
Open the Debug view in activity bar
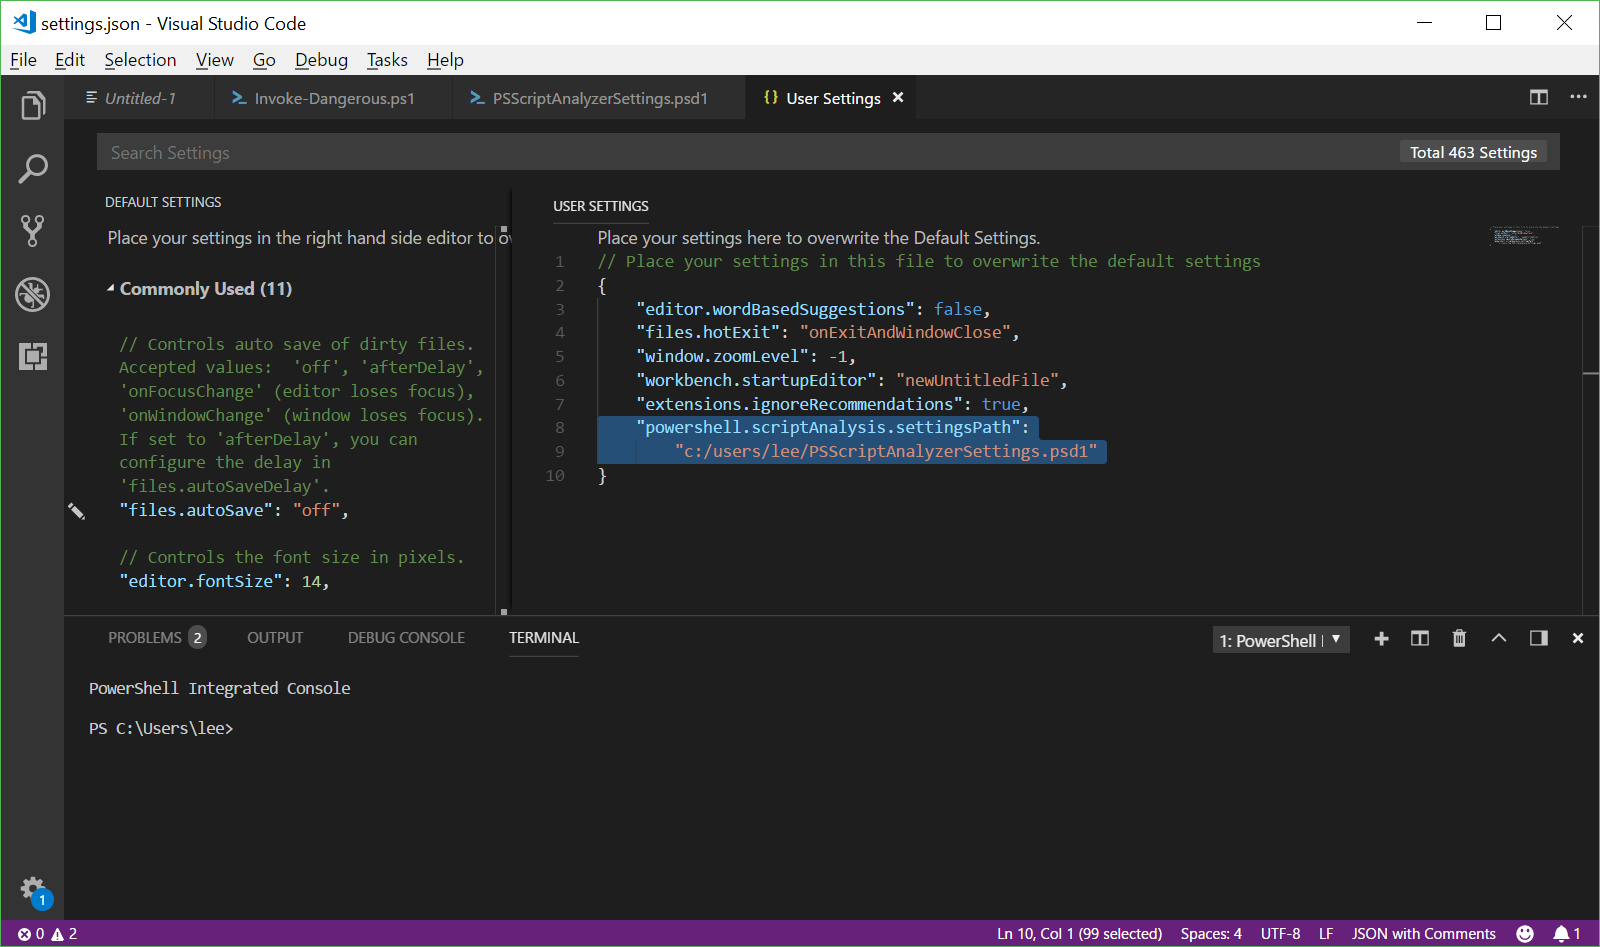[33, 294]
